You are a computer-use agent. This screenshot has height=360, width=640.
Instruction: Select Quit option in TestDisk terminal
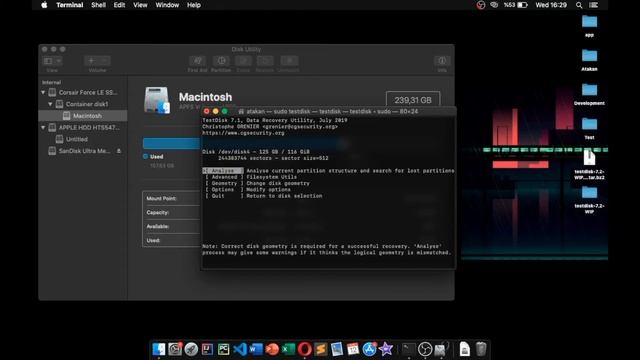tap(224, 196)
